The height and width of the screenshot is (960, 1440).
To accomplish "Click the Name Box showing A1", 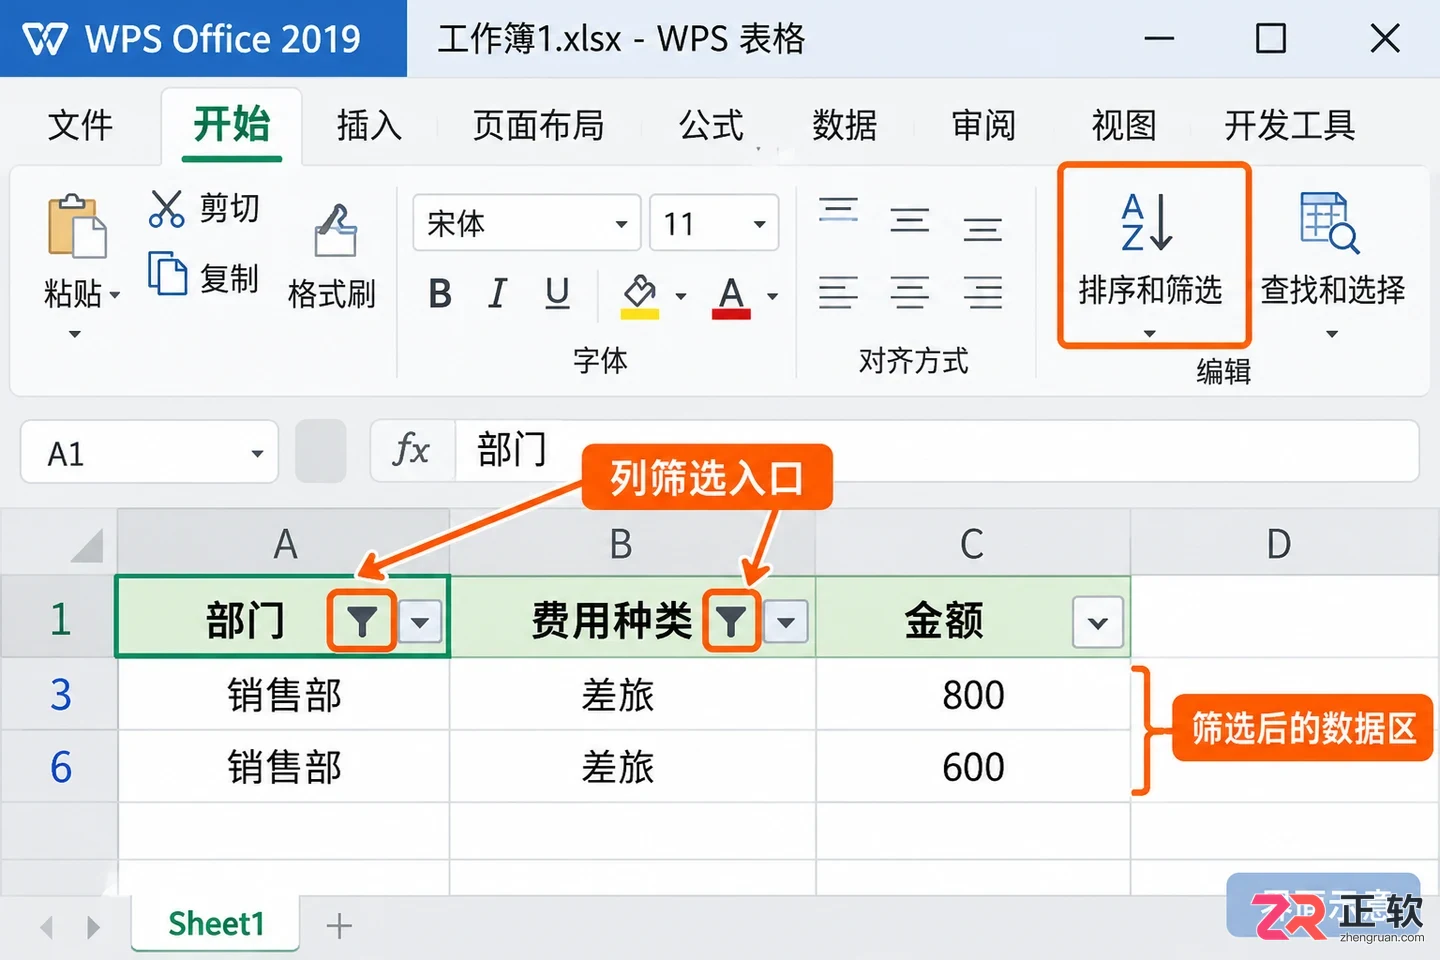I will 149,453.
